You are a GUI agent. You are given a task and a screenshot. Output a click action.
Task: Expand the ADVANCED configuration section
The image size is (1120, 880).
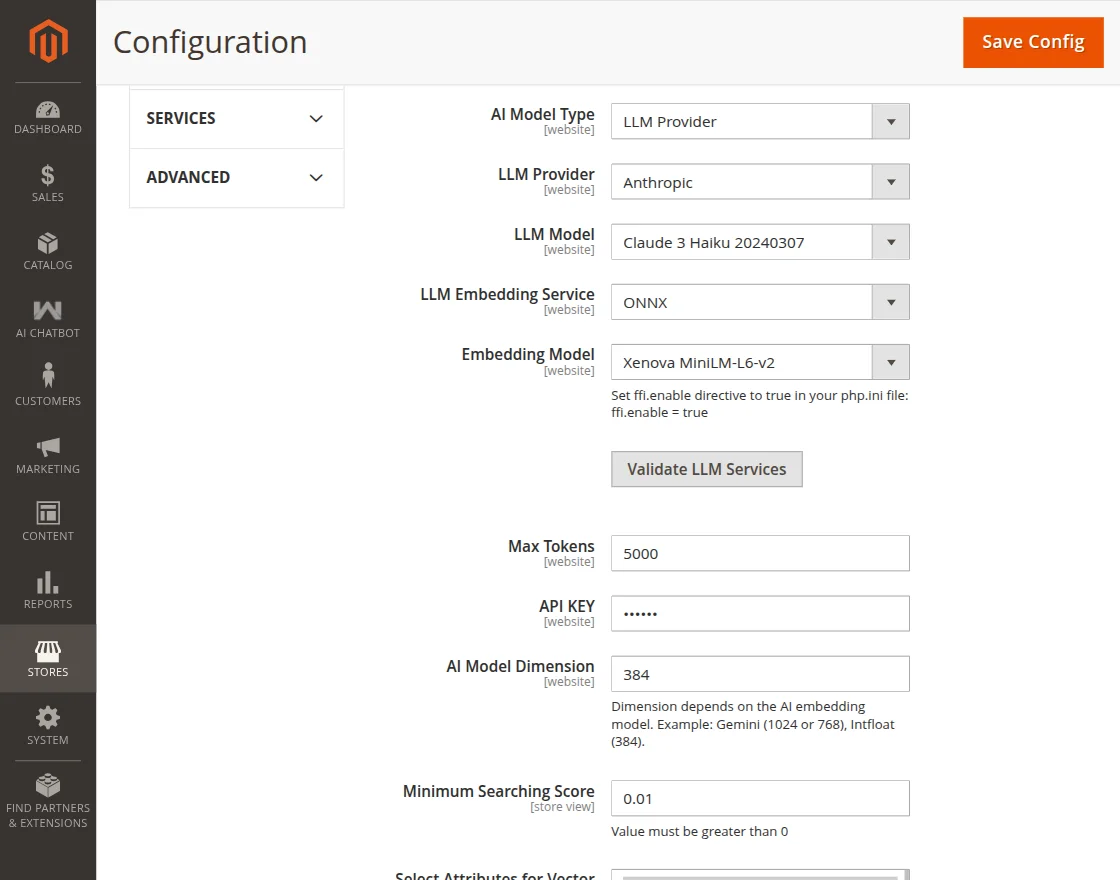click(236, 177)
